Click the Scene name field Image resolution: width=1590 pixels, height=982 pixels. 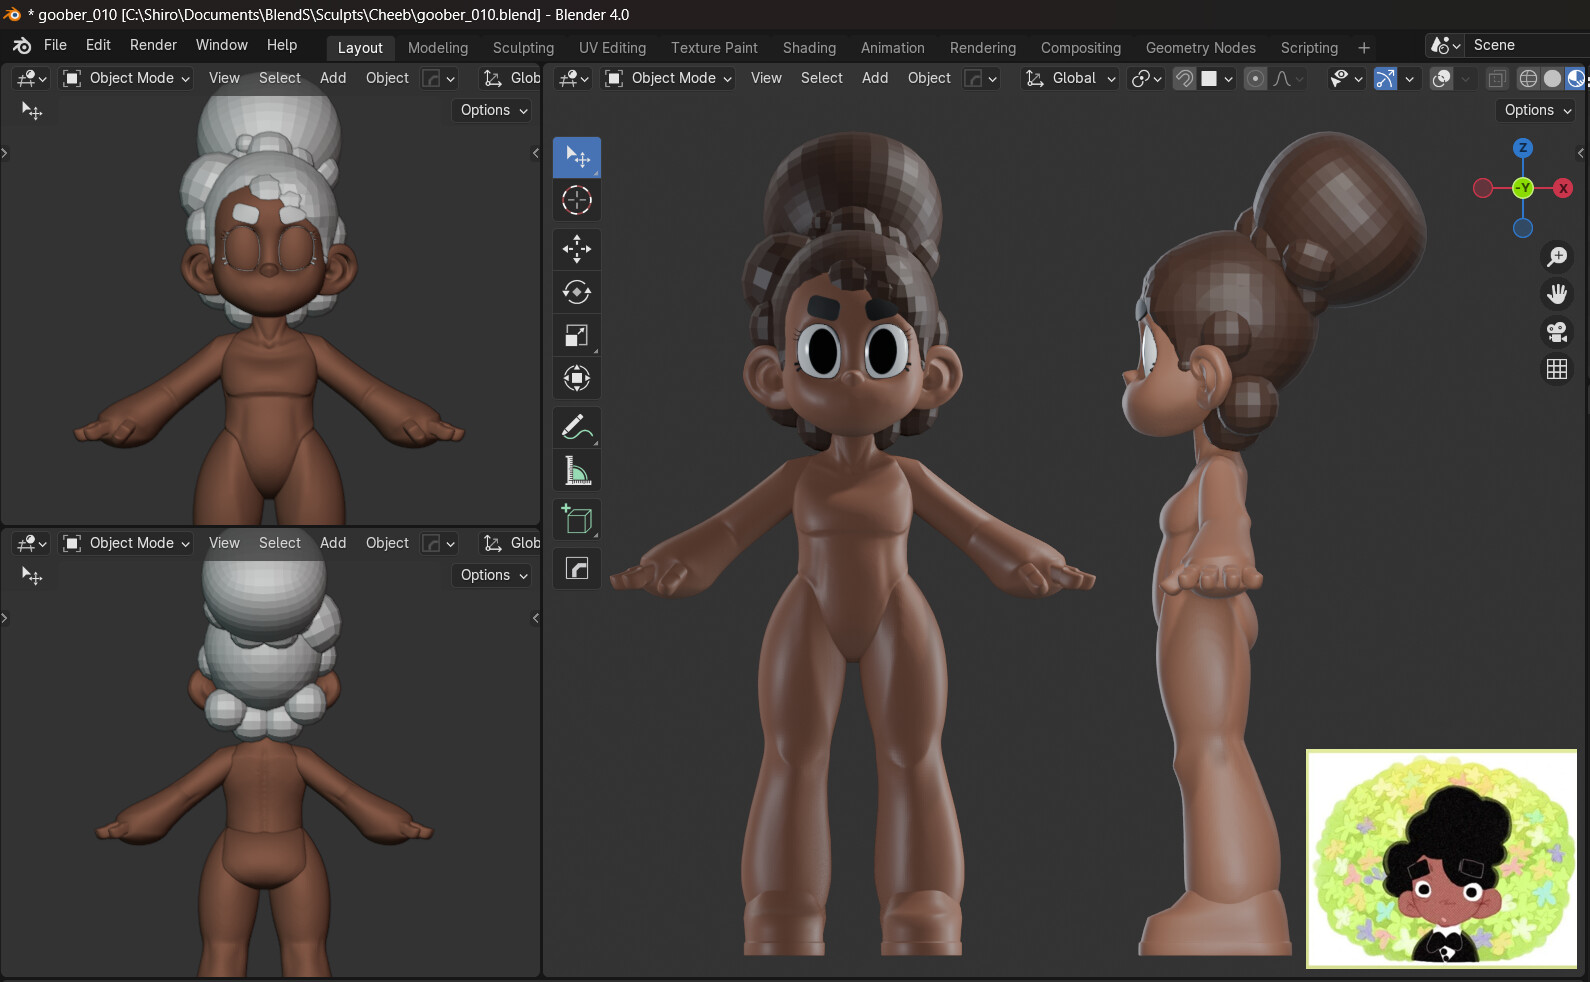click(x=1528, y=46)
